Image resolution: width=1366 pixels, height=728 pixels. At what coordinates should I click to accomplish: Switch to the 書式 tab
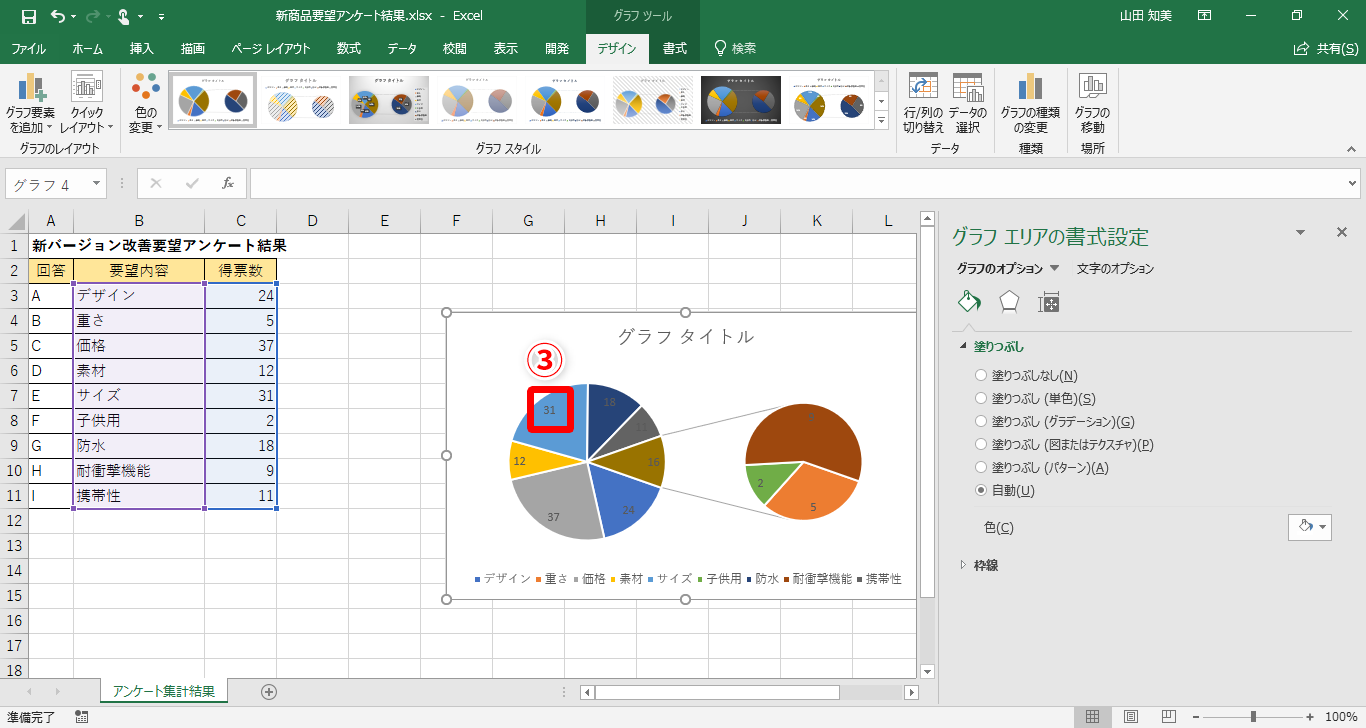point(675,48)
